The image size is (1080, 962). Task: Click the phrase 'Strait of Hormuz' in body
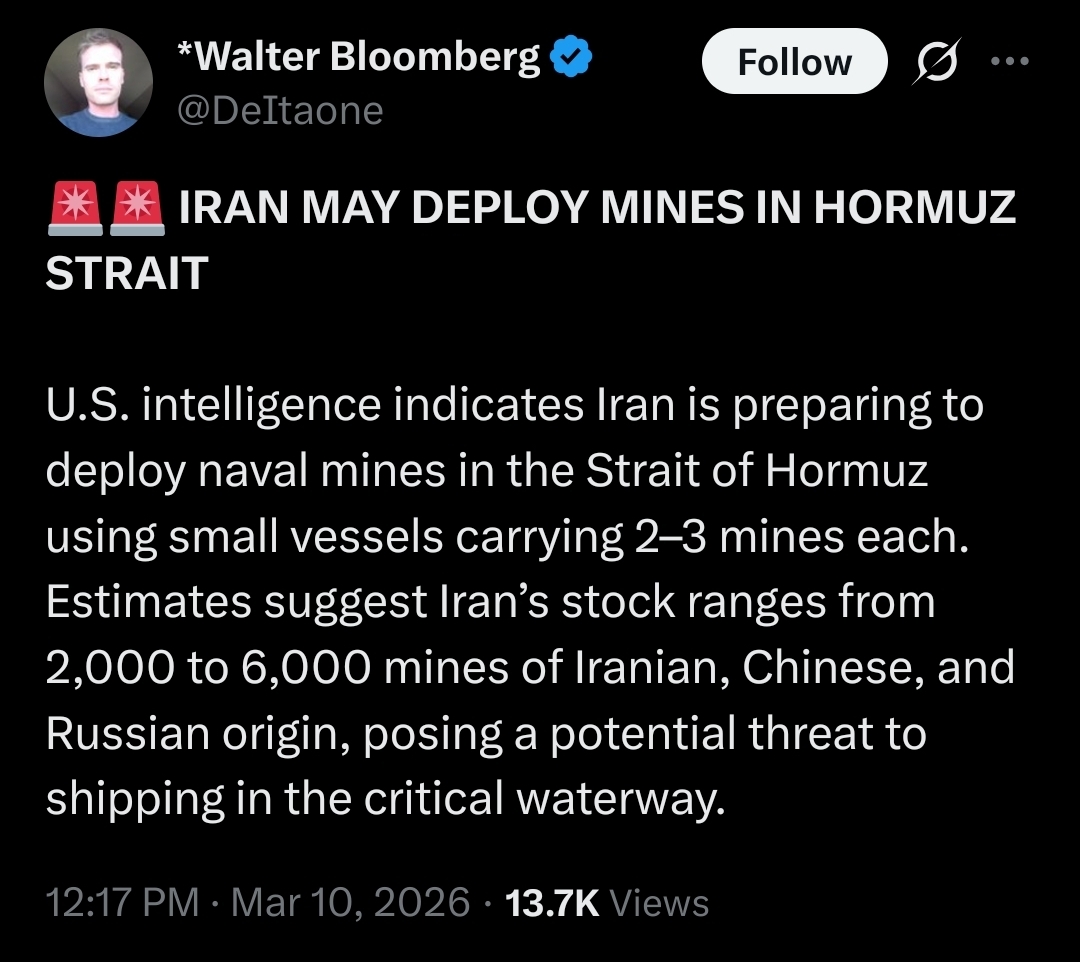pyautogui.click(x=756, y=470)
